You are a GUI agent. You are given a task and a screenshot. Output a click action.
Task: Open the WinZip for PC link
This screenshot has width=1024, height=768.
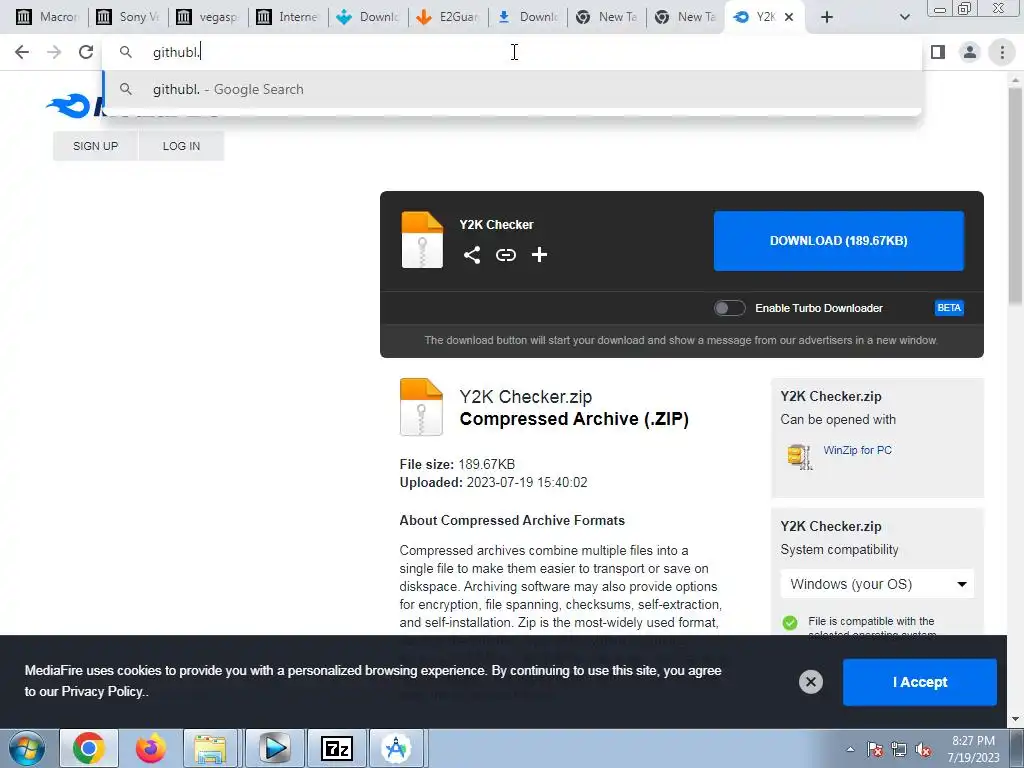tap(857, 450)
